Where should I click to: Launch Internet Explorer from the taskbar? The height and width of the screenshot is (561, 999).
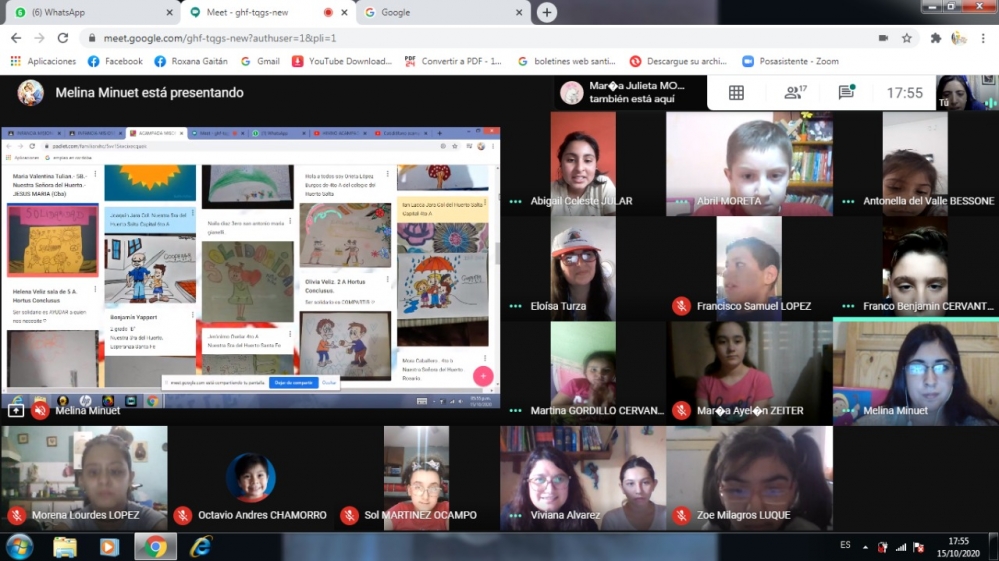pyautogui.click(x=201, y=547)
